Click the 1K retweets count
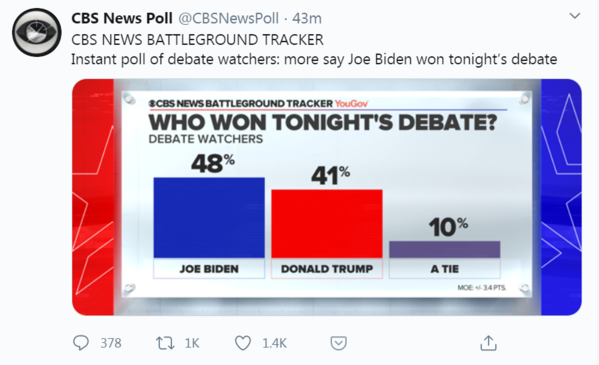The height and width of the screenshot is (365, 599). [x=192, y=343]
